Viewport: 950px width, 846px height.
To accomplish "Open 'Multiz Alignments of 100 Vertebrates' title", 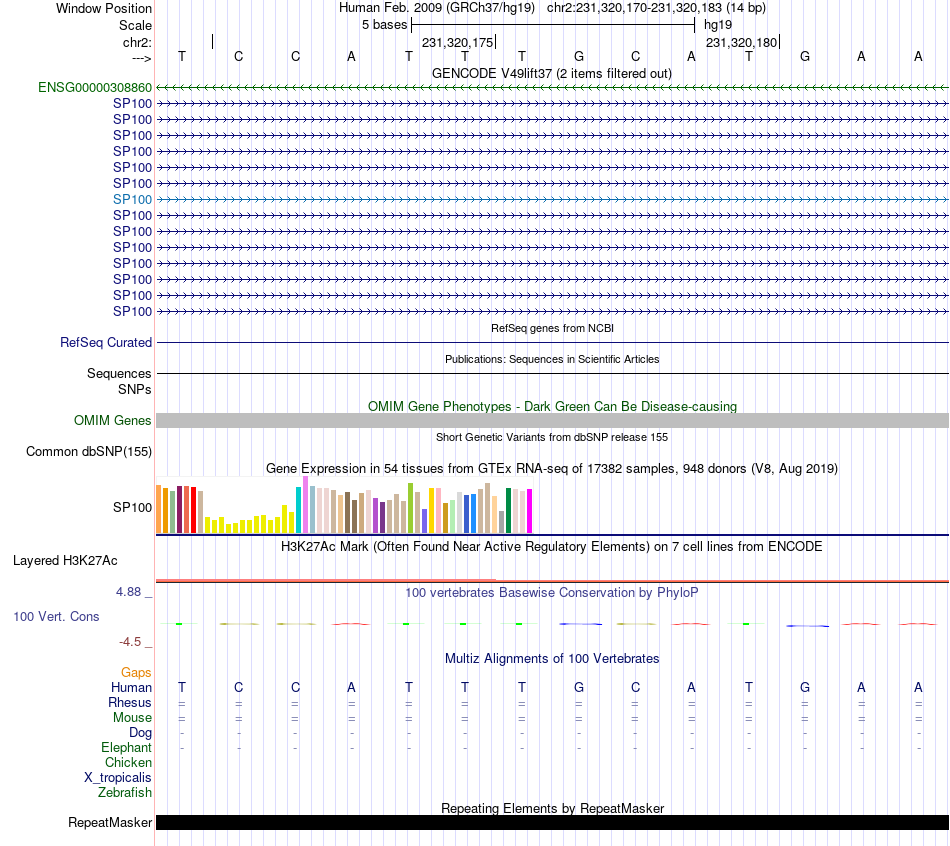I will pos(552,659).
